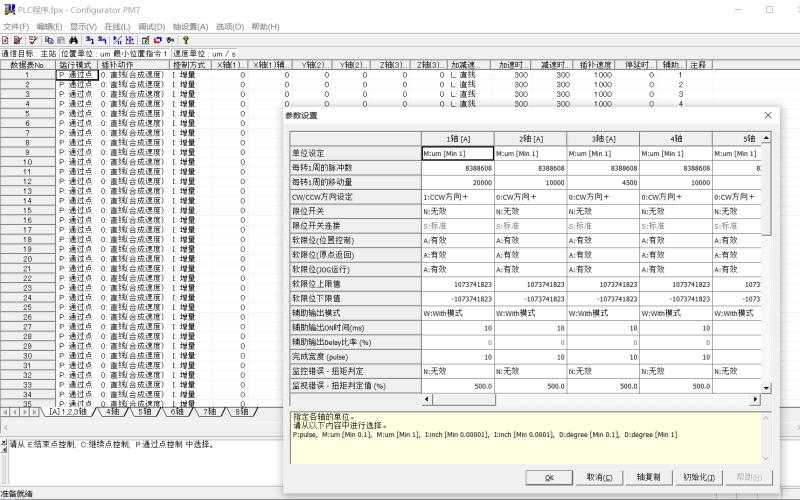Click parameter table left horizontal scroll arrow
This screenshot has height=500, width=800.
tap(427, 399)
